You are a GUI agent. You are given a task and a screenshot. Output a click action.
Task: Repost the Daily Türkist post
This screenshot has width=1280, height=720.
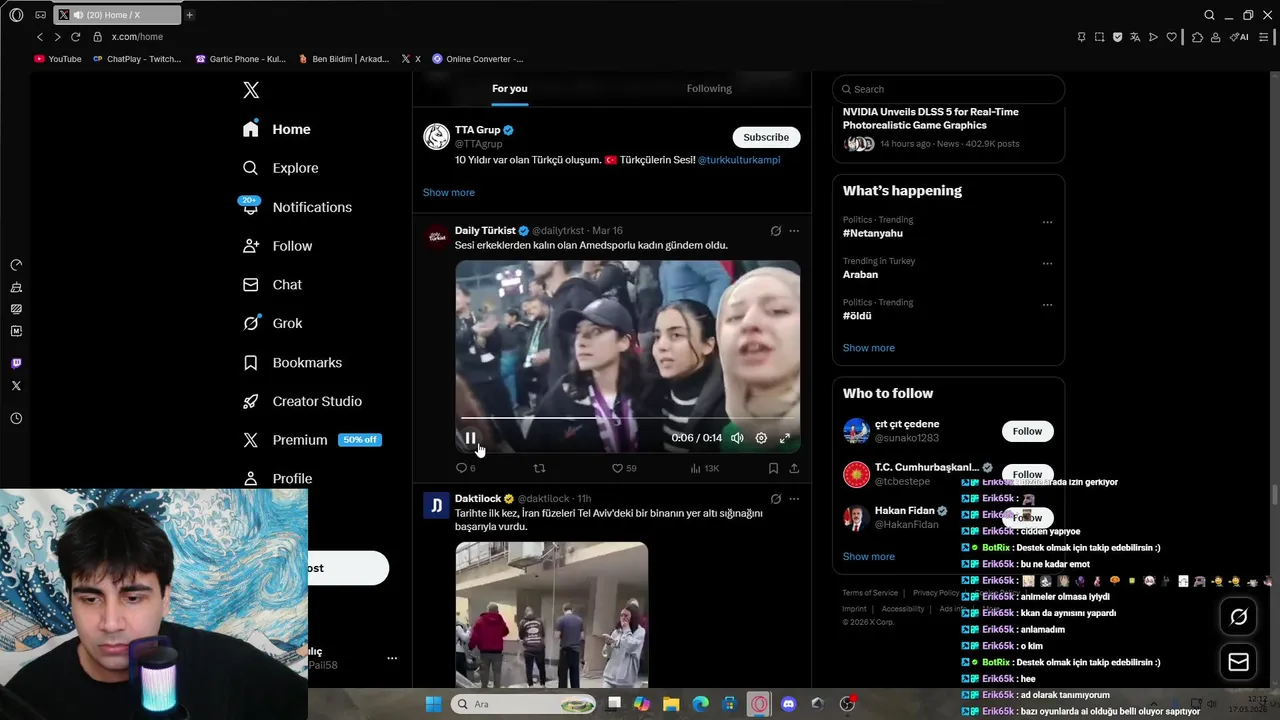[540, 468]
